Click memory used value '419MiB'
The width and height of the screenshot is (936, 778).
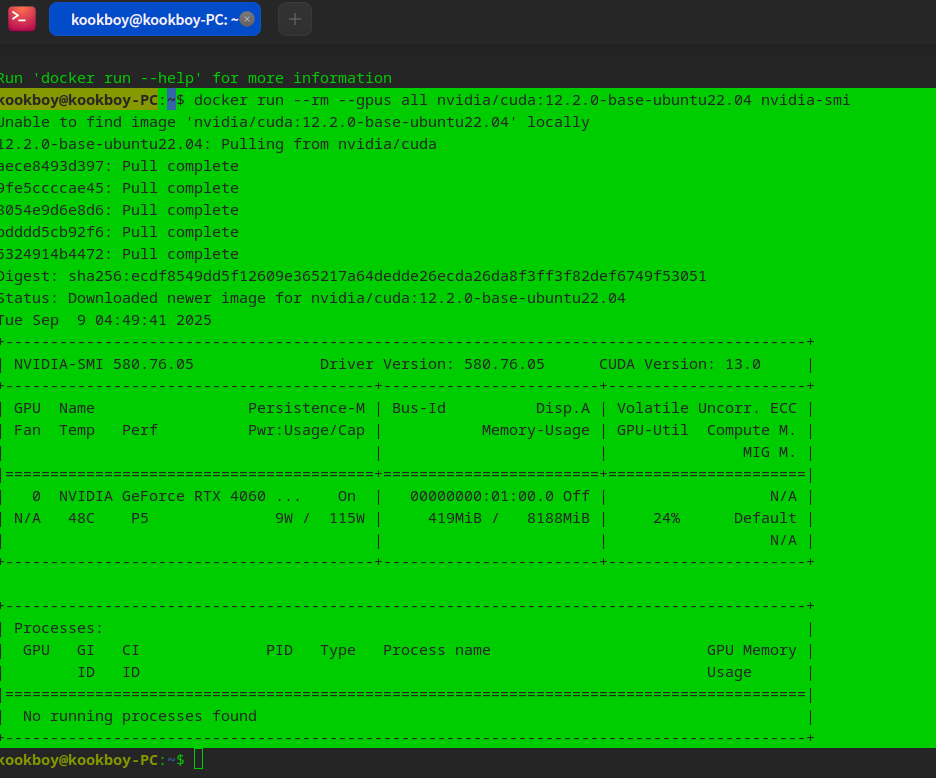[455, 518]
